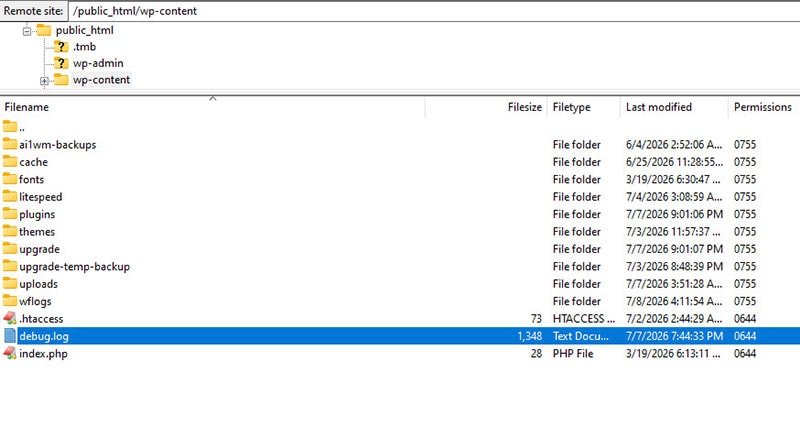This screenshot has height=438, width=800.
Task: Click the public_html tree folder icon
Action: pyautogui.click(x=44, y=30)
